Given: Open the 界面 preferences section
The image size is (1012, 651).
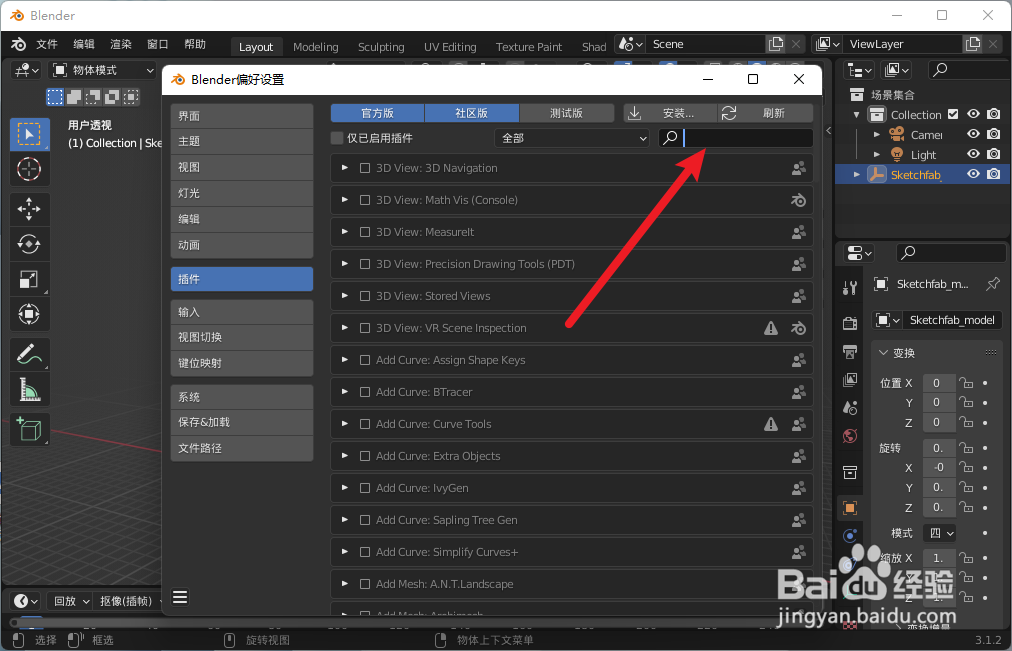Looking at the screenshot, I should point(241,116).
